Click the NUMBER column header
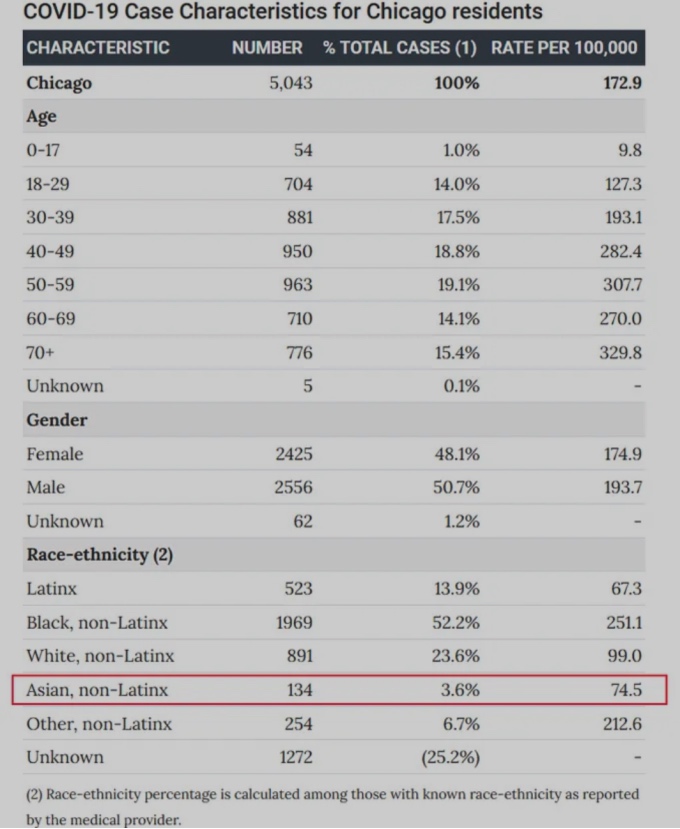 coord(267,48)
